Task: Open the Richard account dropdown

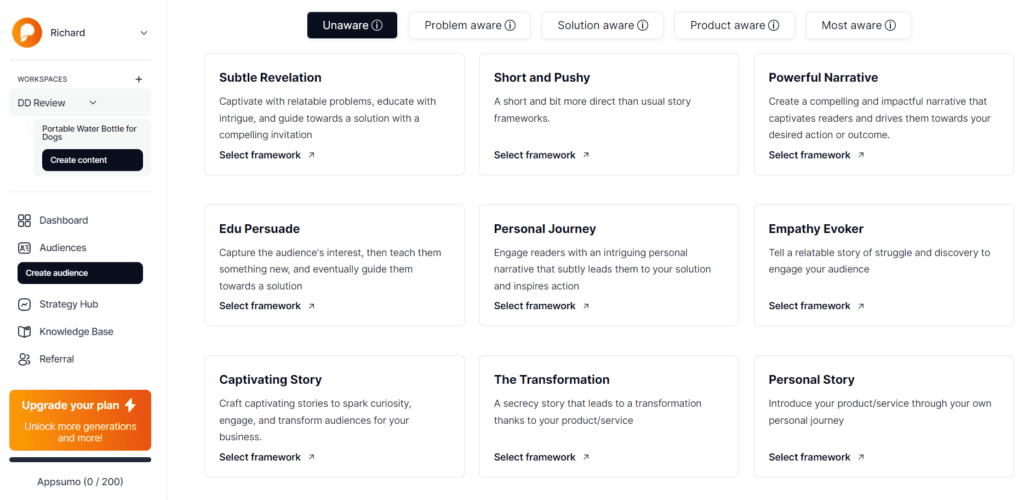Action: pyautogui.click(x=143, y=33)
